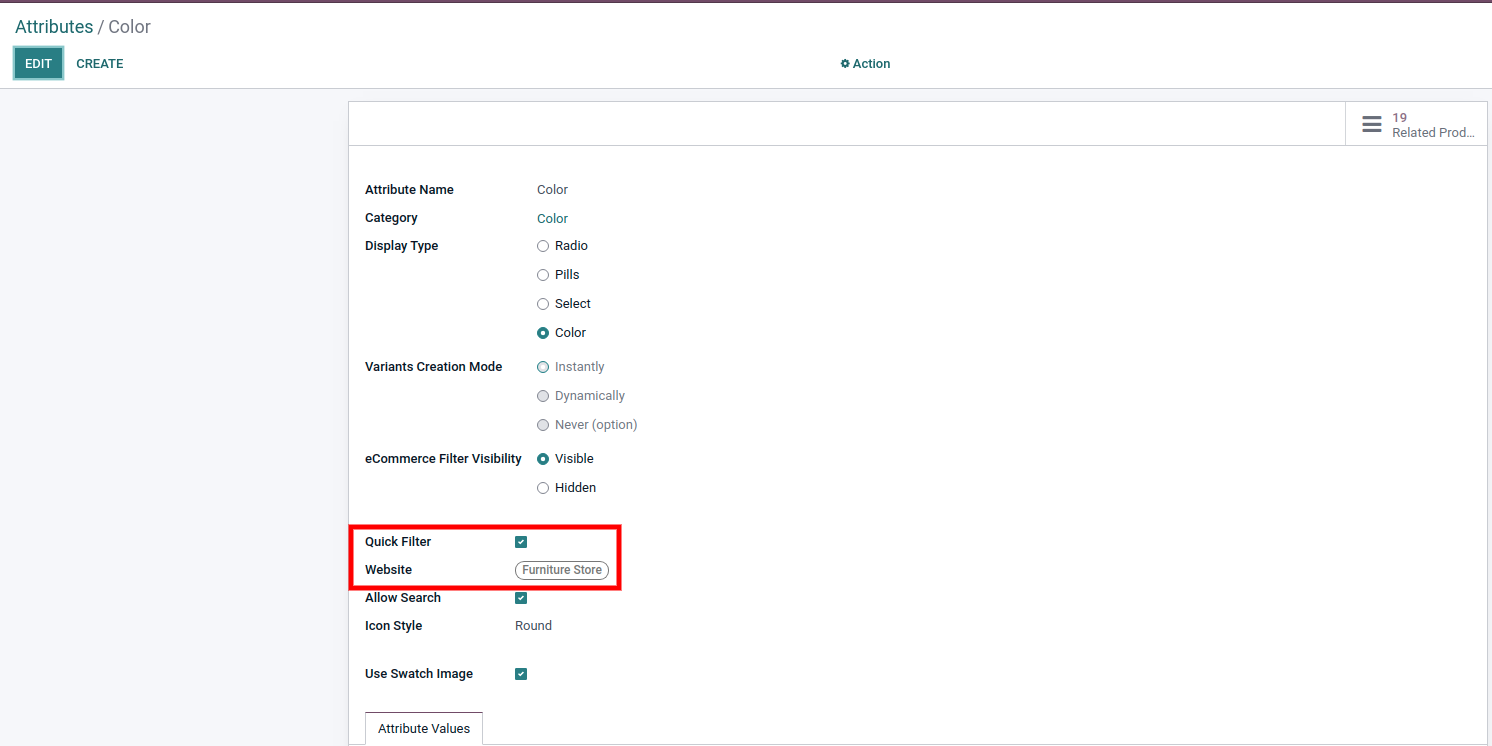
Task: Toggle the Allow Search checkbox
Action: click(521, 598)
